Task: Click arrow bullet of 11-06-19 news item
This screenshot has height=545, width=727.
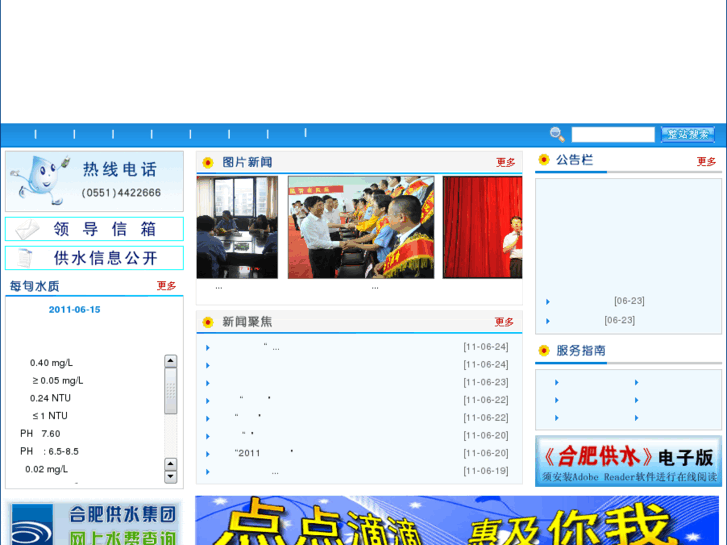Action: click(x=208, y=472)
